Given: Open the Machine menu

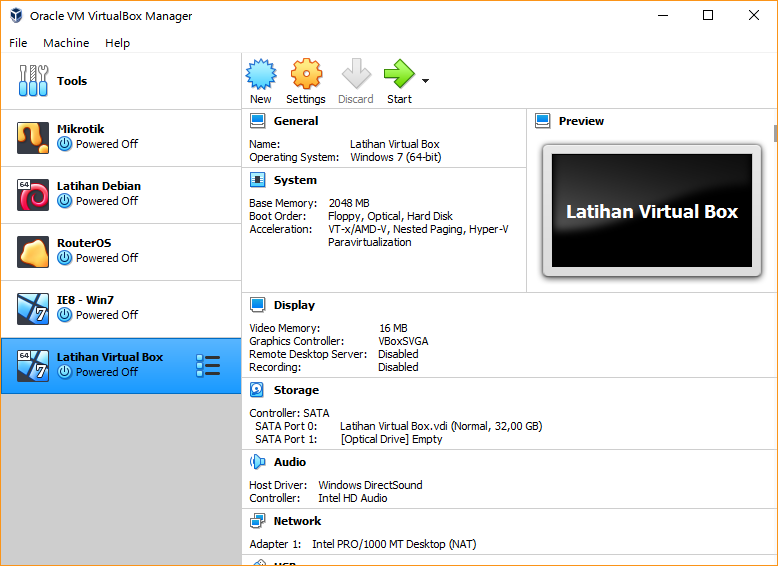Looking at the screenshot, I should pyautogui.click(x=66, y=43).
